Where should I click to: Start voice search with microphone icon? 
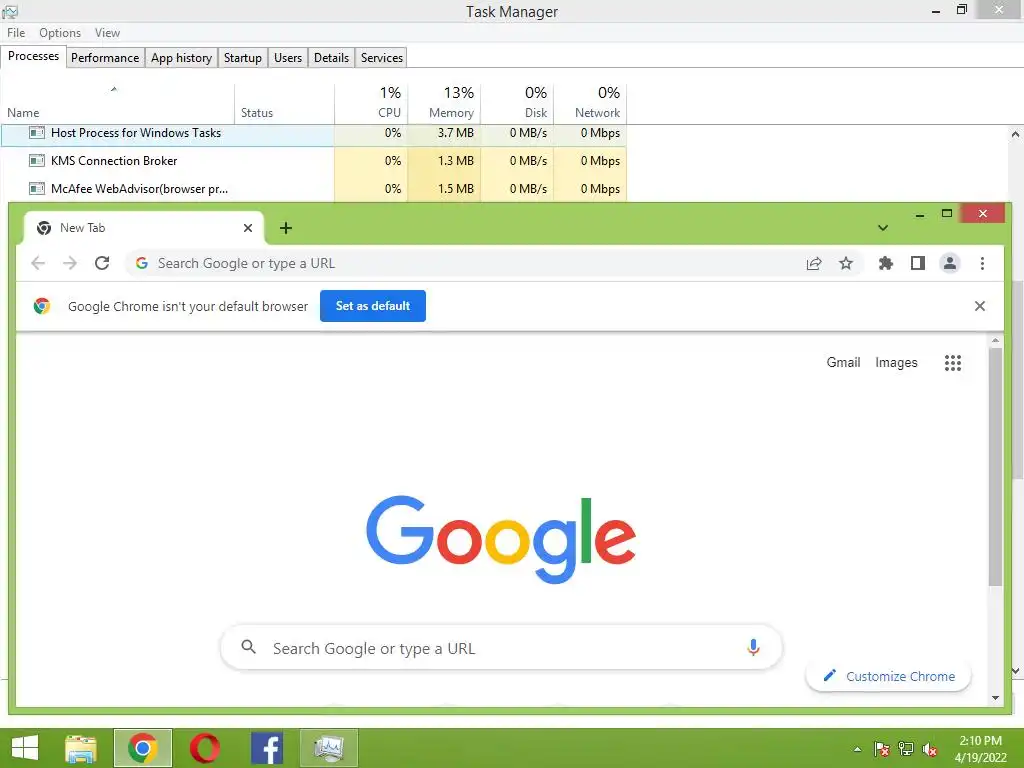(753, 647)
